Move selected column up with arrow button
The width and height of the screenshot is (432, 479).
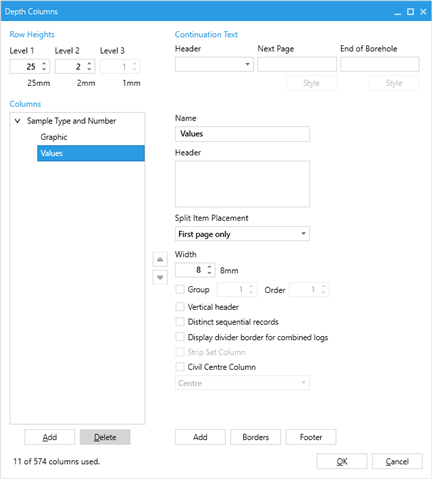pos(160,259)
